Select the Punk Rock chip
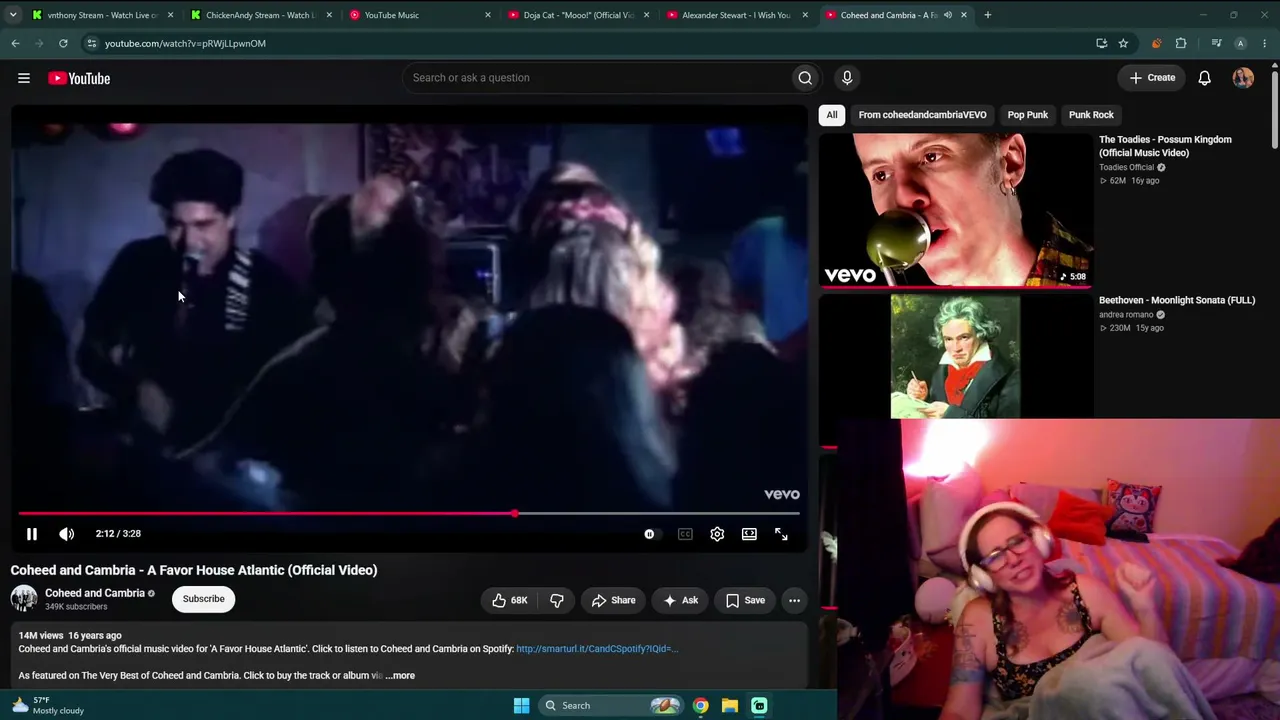 click(1091, 115)
